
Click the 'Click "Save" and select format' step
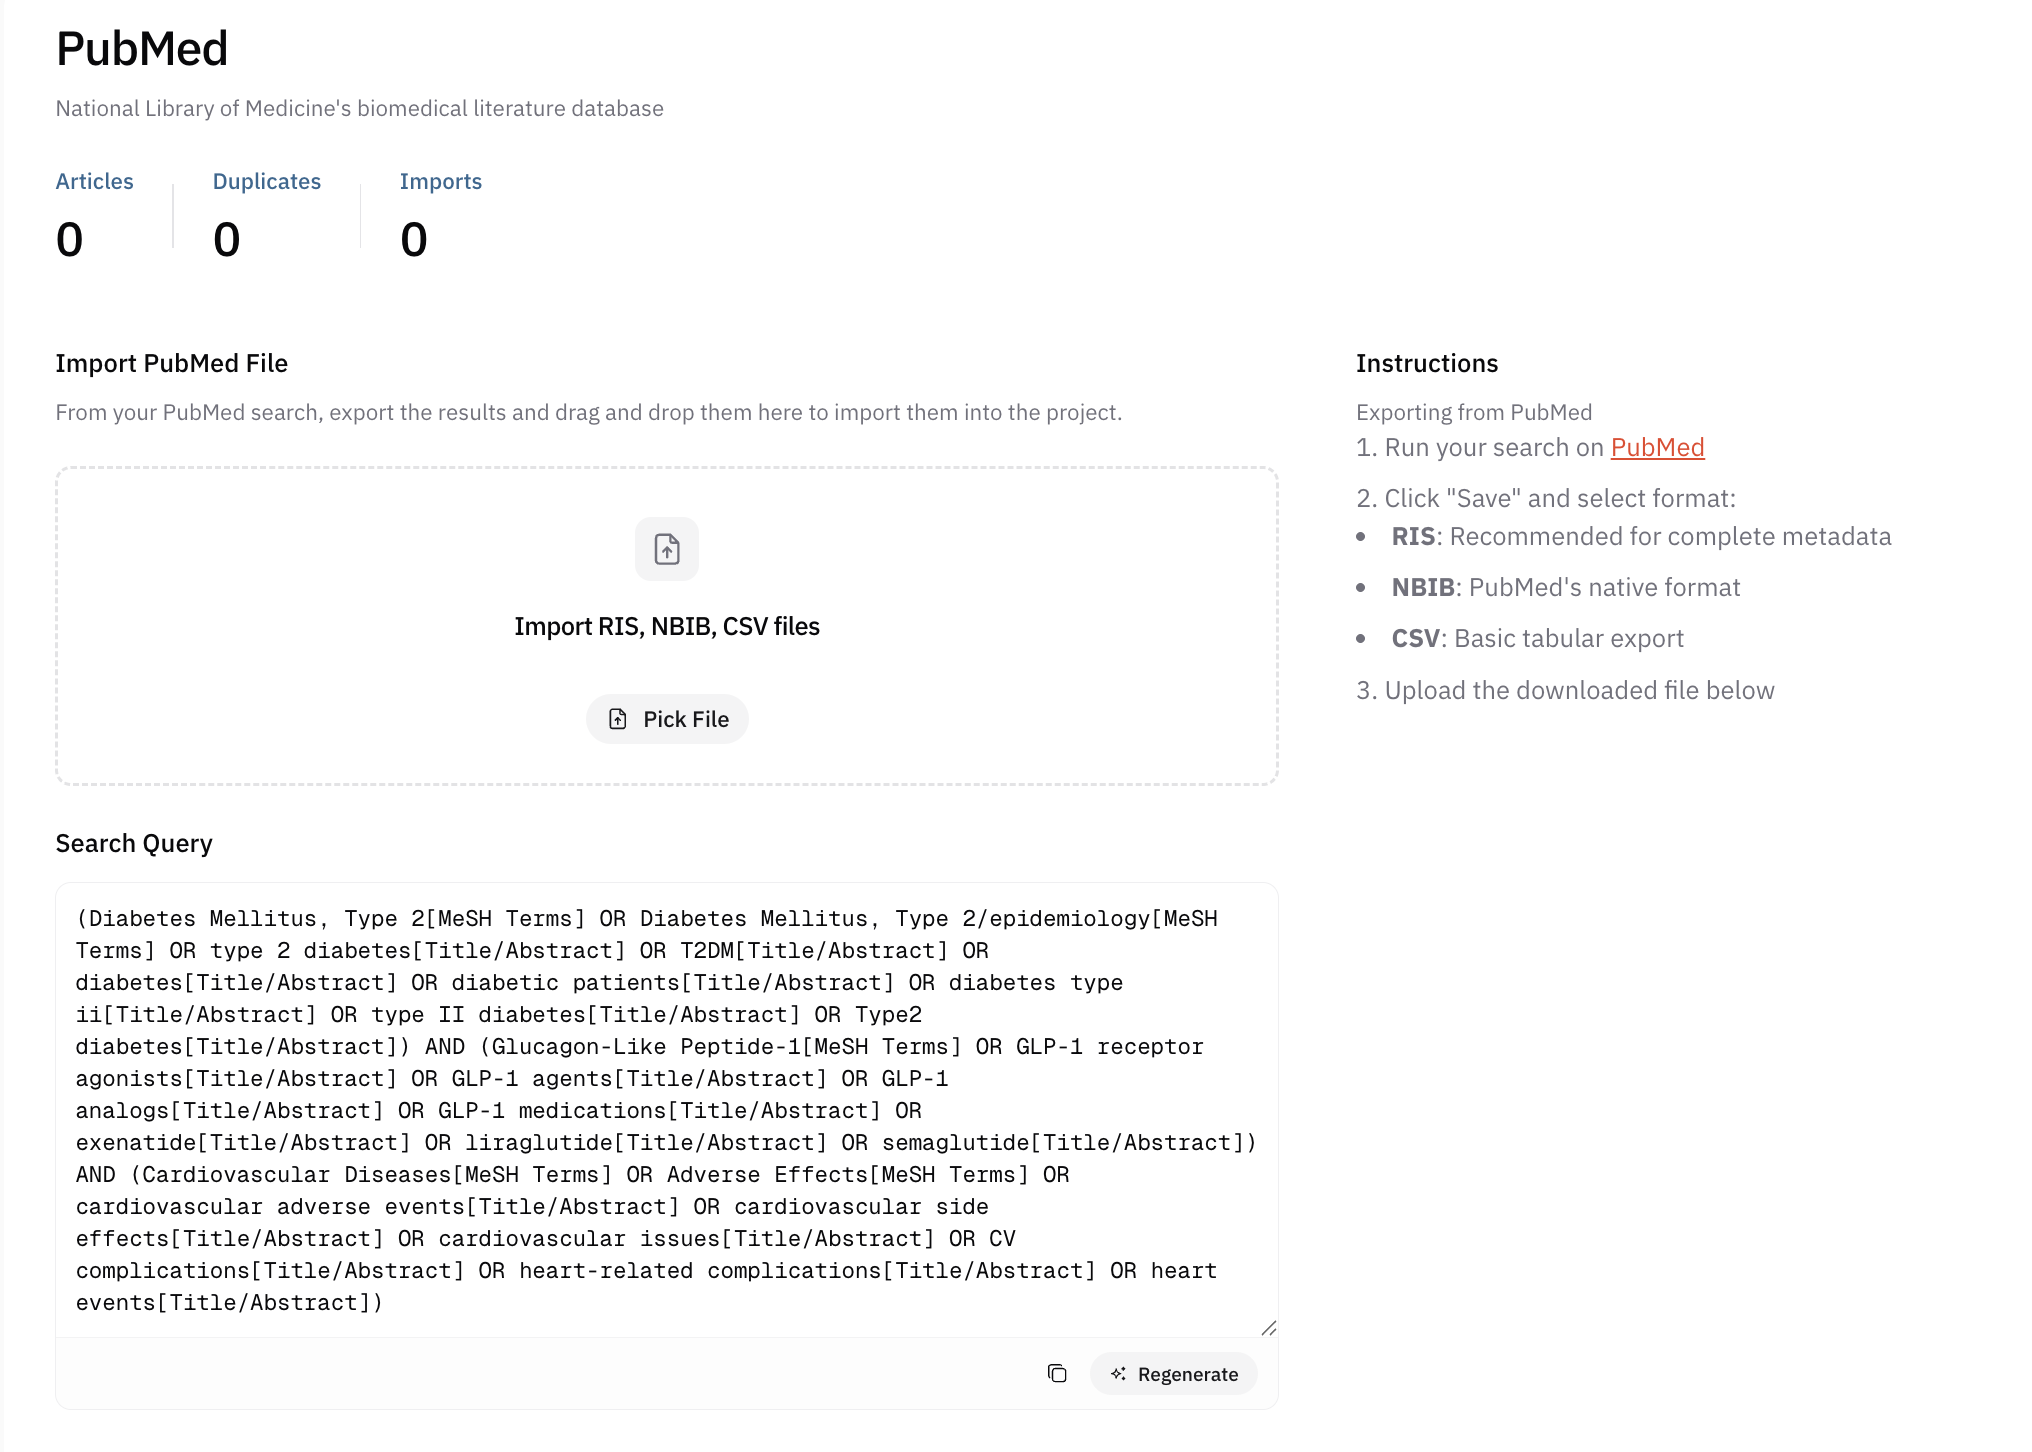[1546, 498]
